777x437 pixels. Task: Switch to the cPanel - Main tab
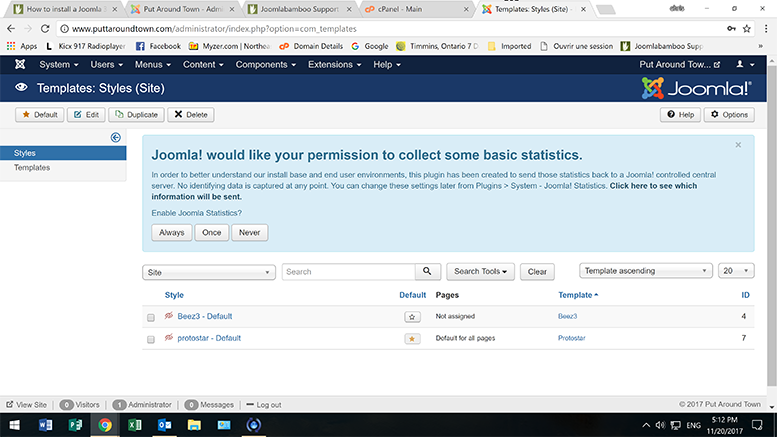tap(415, 9)
